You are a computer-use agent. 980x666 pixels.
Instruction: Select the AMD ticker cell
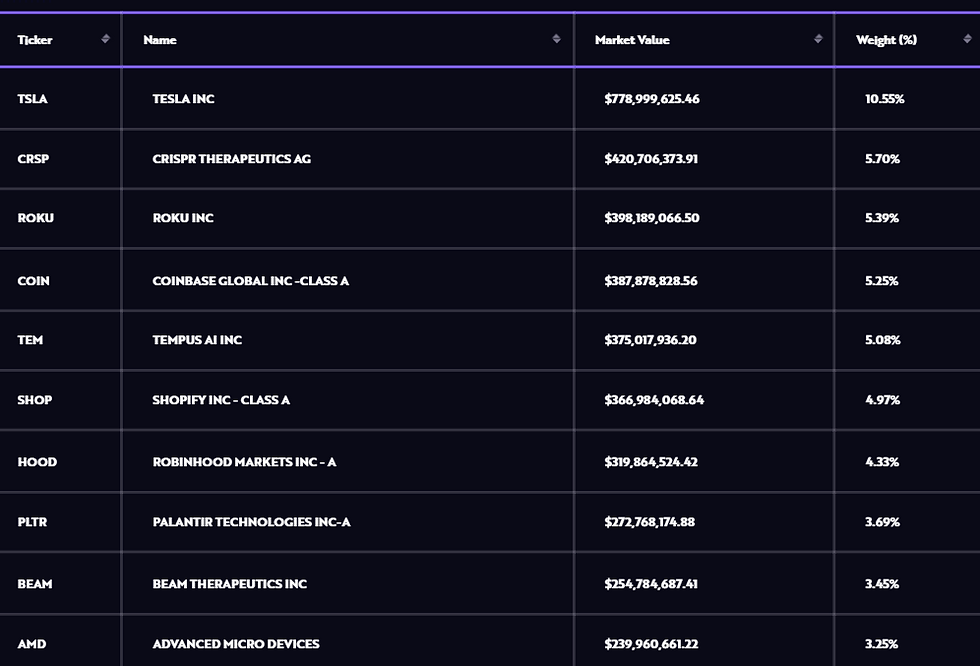(x=31, y=644)
